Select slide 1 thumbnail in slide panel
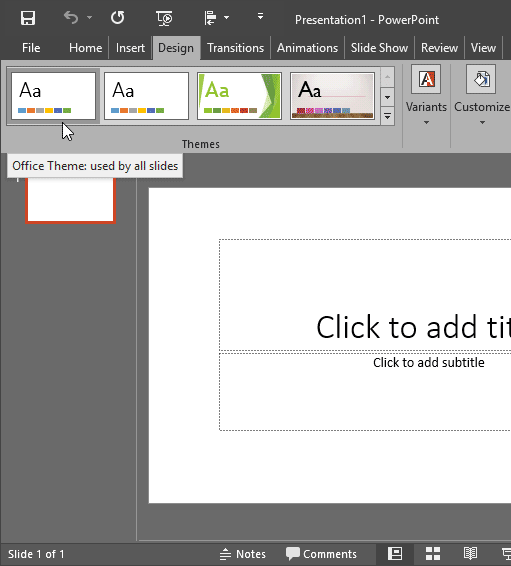Viewport: 511px width, 566px height. (70, 200)
